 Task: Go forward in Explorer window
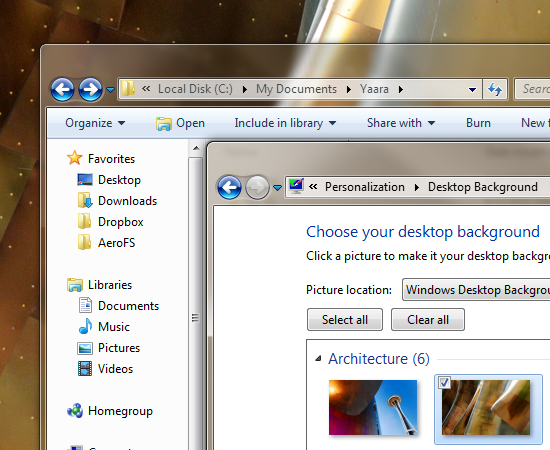90,89
